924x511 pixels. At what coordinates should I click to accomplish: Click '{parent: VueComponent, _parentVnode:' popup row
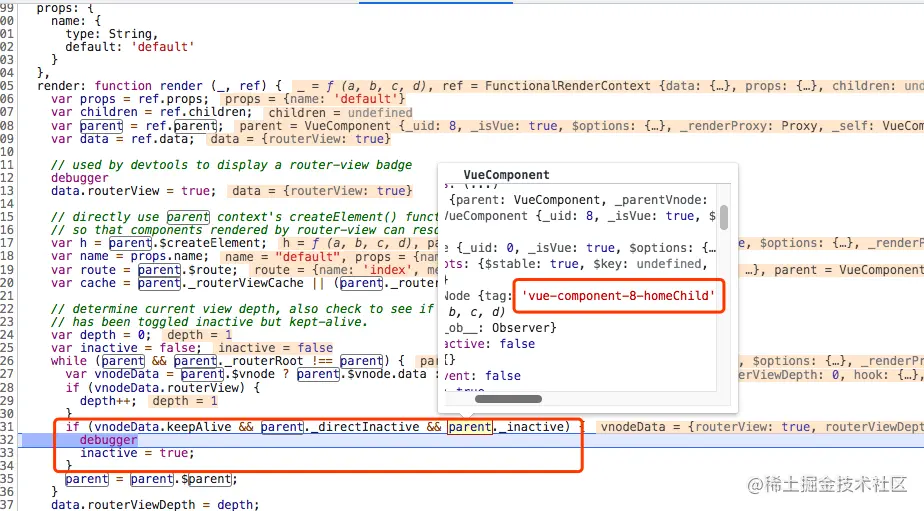(x=578, y=200)
